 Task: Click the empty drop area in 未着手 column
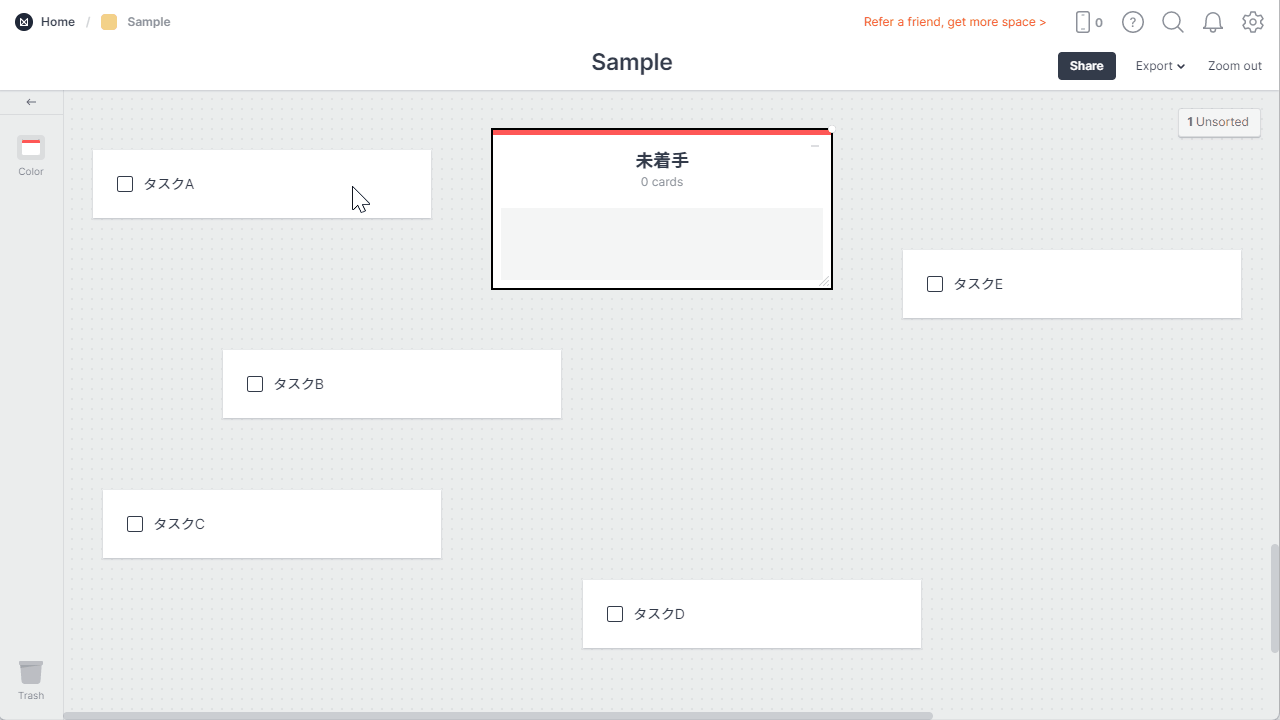pos(661,245)
